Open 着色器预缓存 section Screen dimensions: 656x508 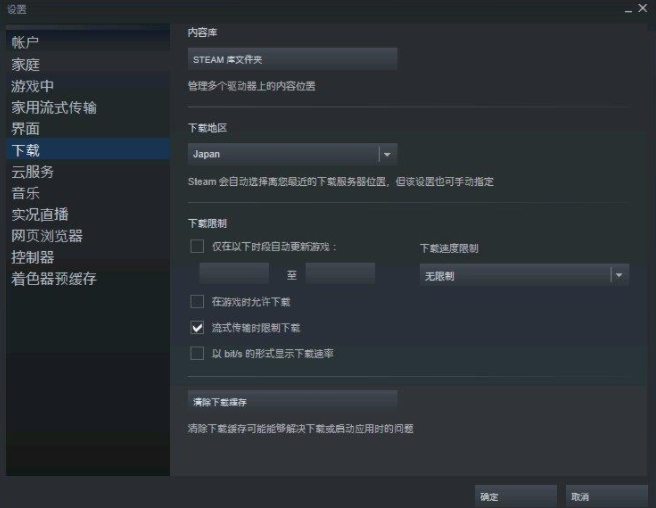[x=54, y=279]
